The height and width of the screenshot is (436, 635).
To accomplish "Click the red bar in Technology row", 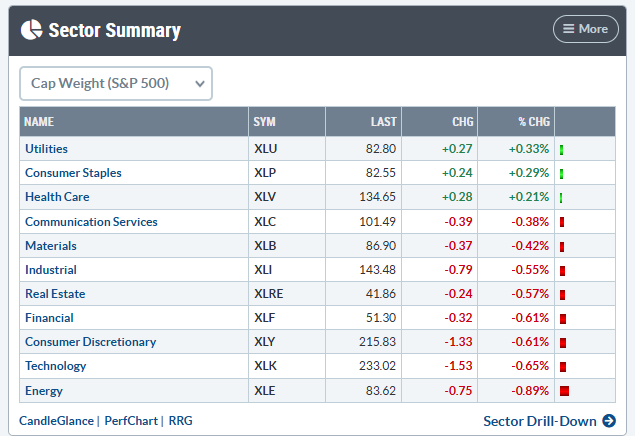I will tap(563, 367).
